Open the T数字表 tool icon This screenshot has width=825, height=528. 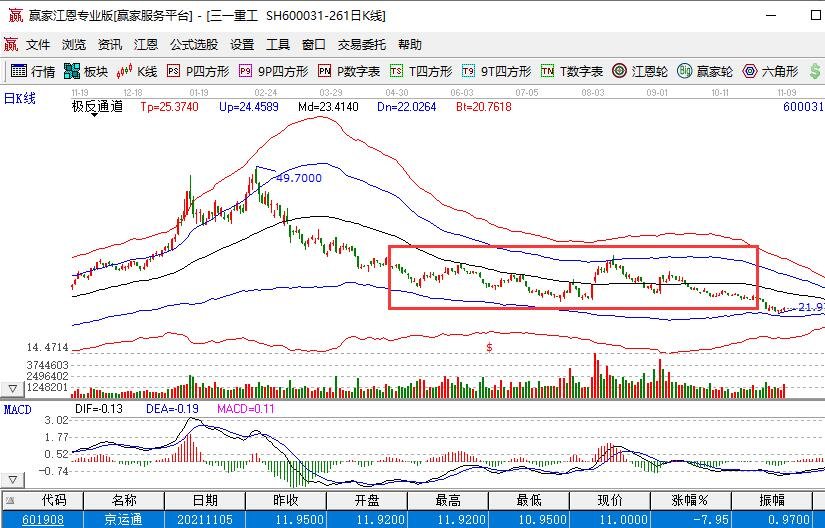(547, 71)
